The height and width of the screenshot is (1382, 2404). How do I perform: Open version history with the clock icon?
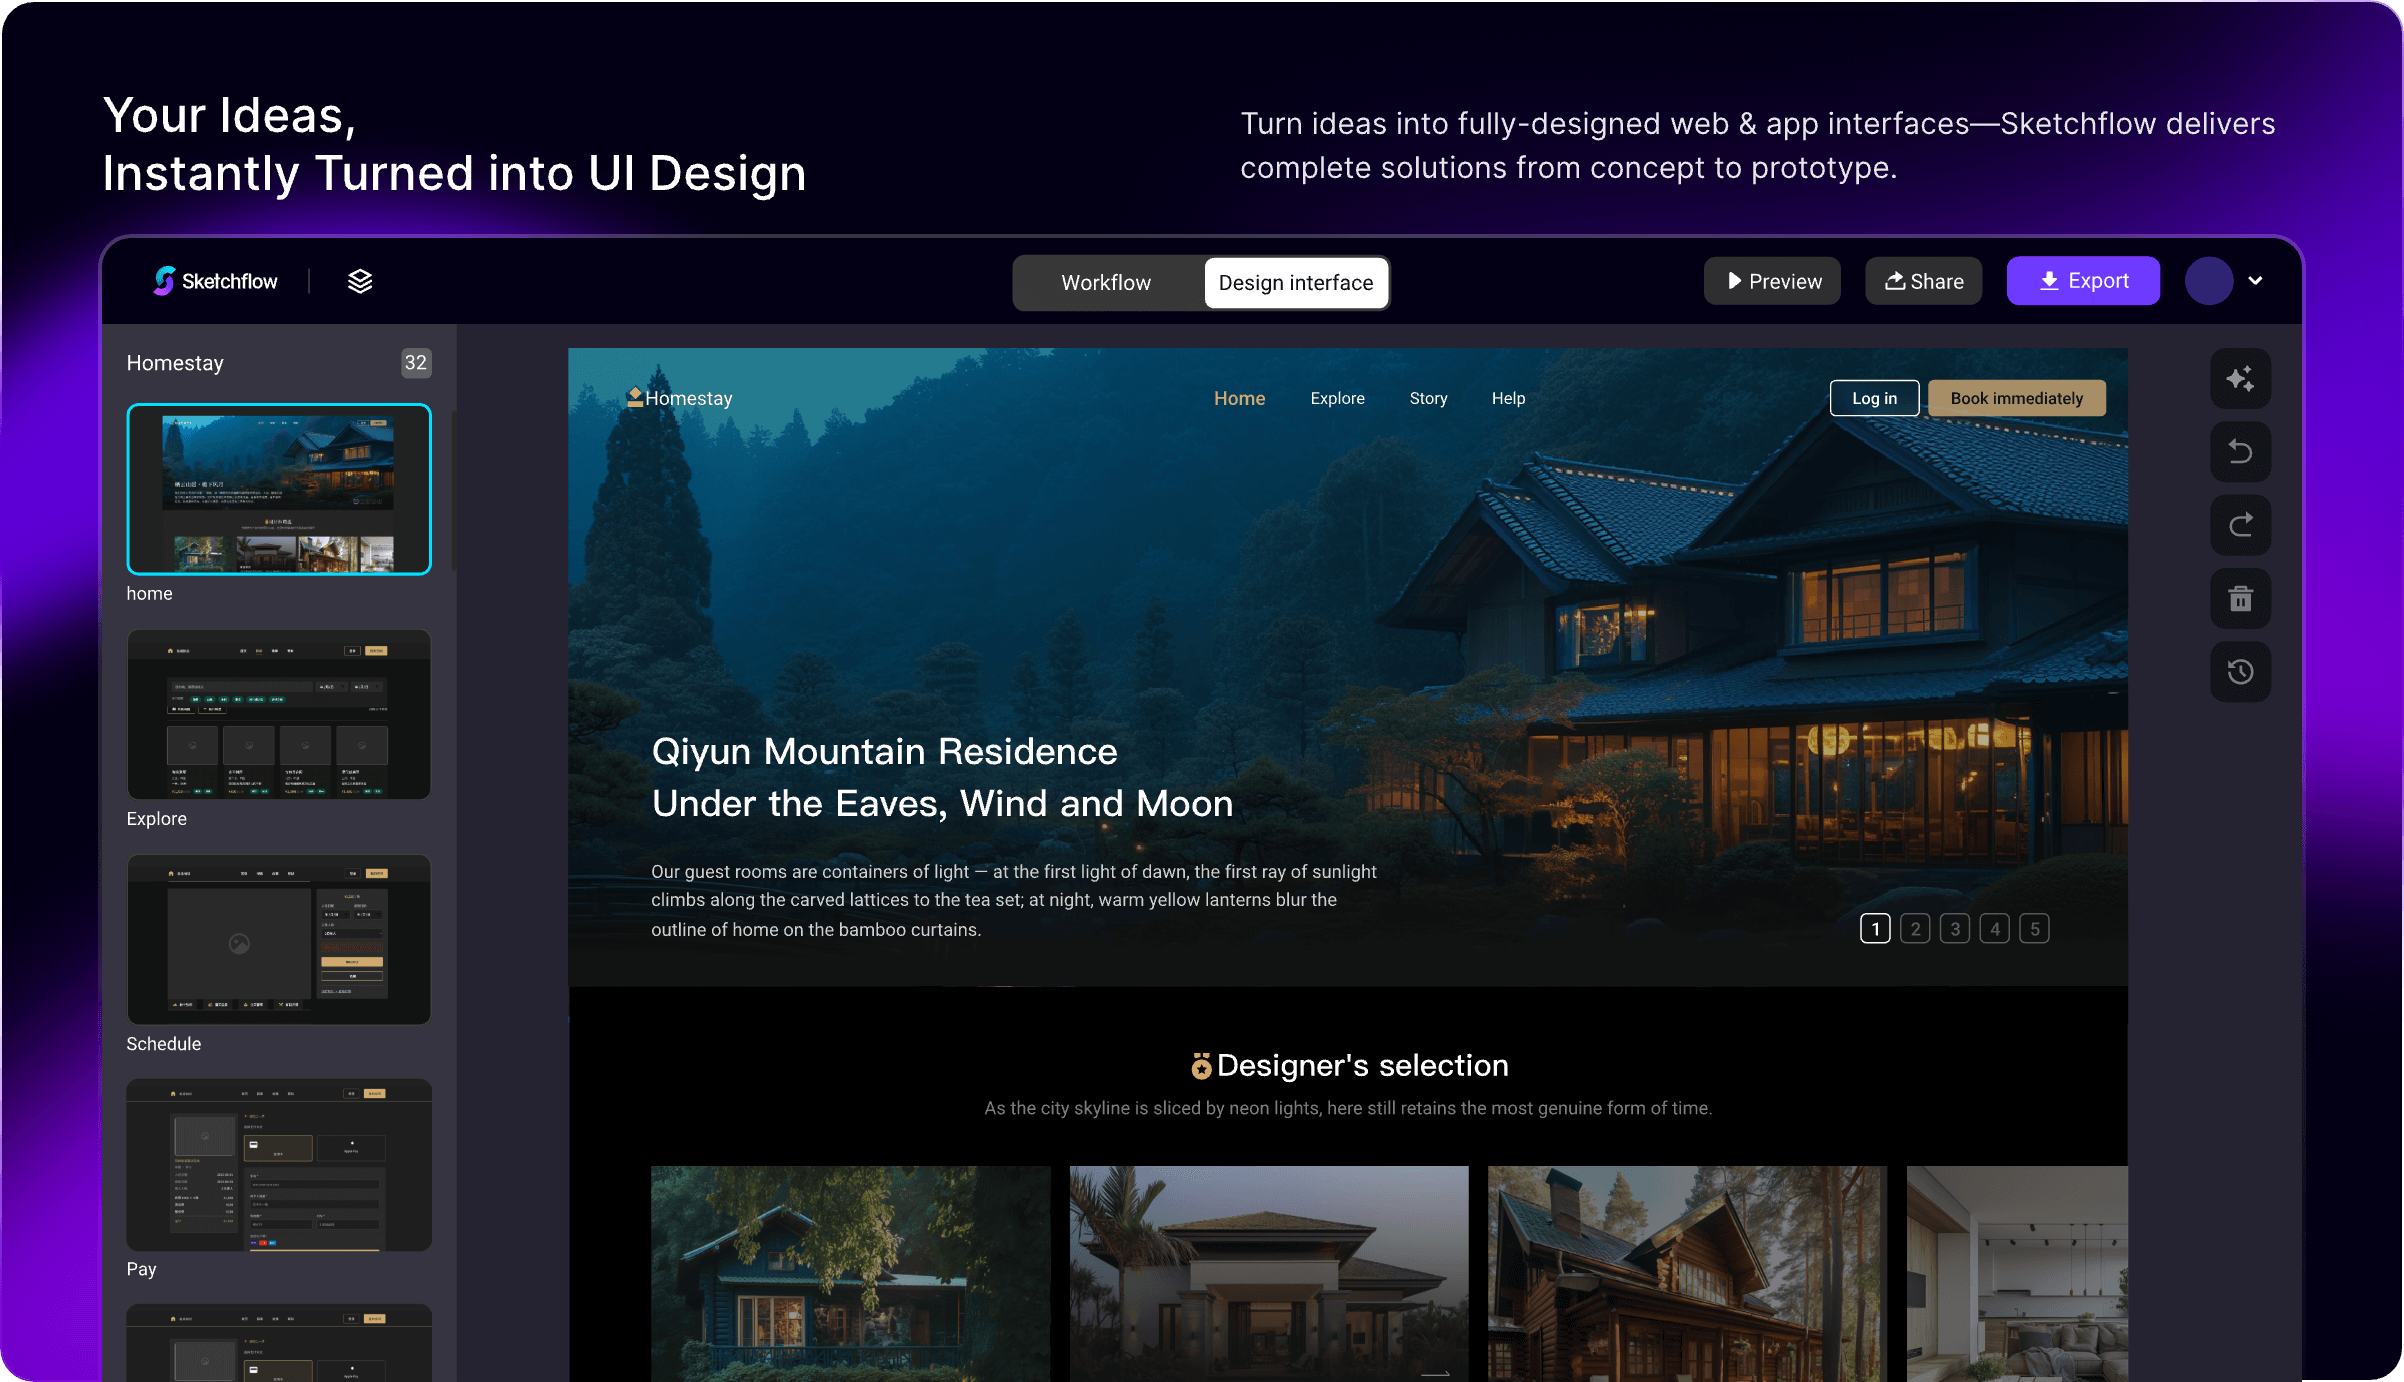[2241, 671]
